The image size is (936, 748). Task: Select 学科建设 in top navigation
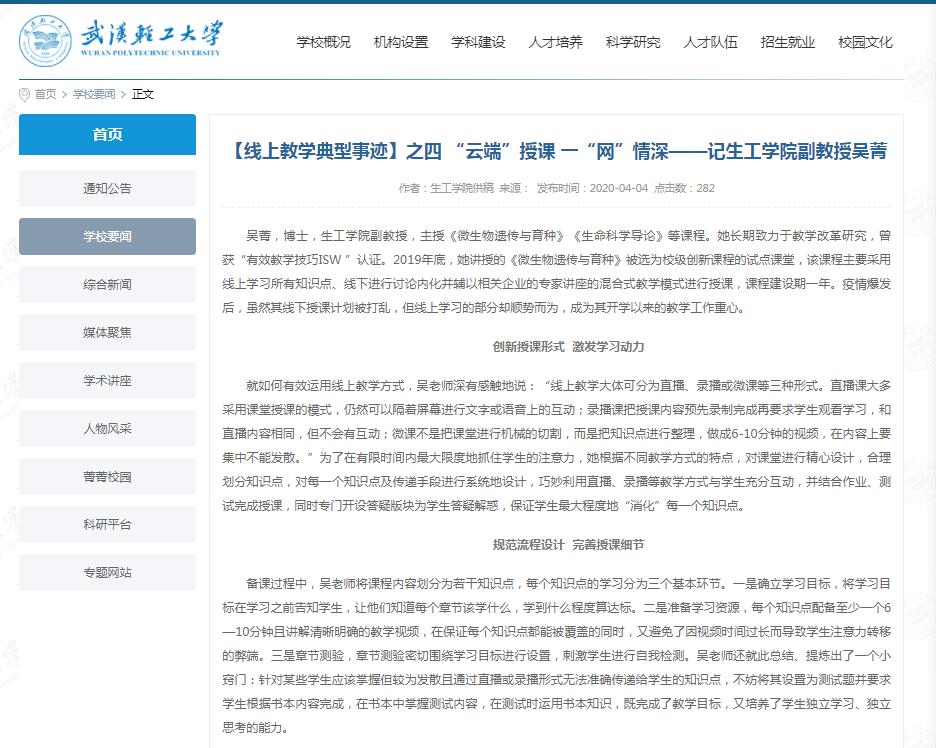click(x=478, y=42)
